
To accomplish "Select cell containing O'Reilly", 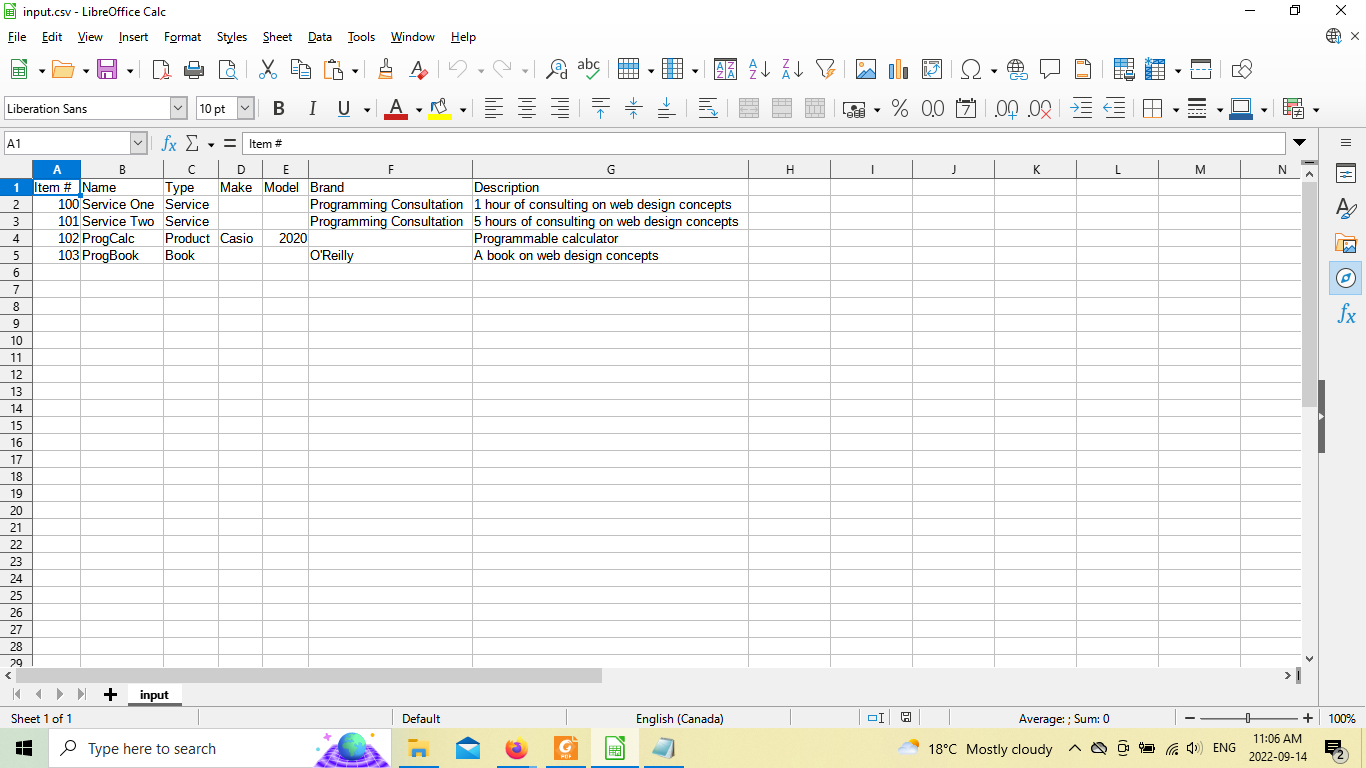I will pos(390,255).
